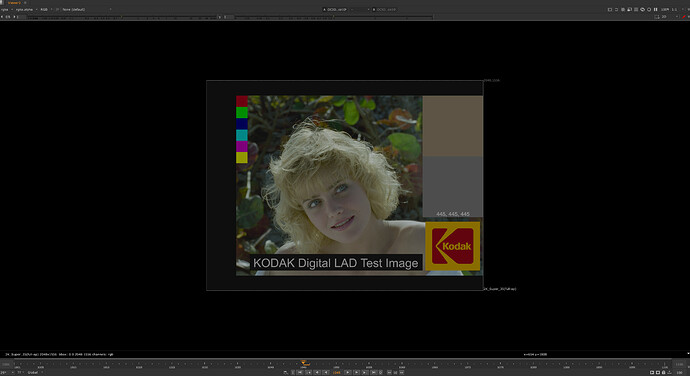
Task: Open the TF time display dropdown
Action: (x=21, y=372)
